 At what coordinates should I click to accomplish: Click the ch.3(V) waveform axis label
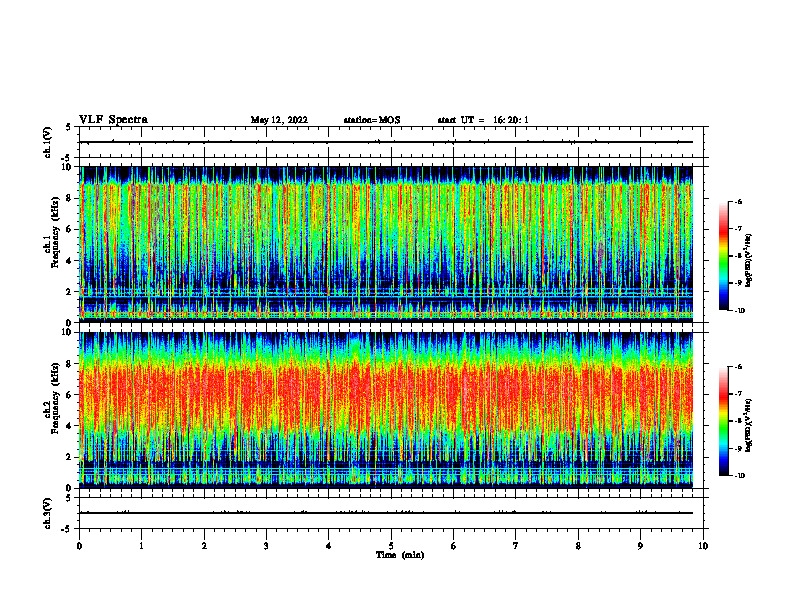pos(48,513)
